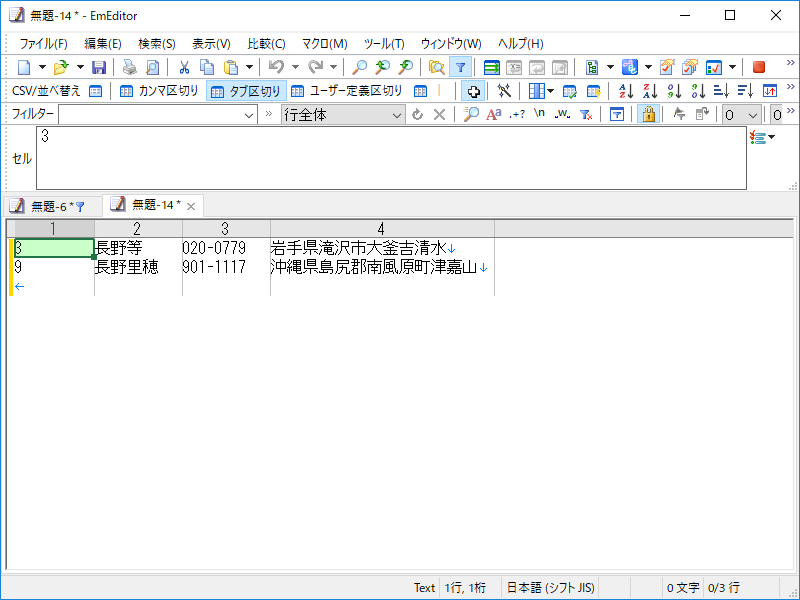The height and width of the screenshot is (600, 800).
Task: Click the Redo arrow icon
Action: pyautogui.click(x=315, y=67)
